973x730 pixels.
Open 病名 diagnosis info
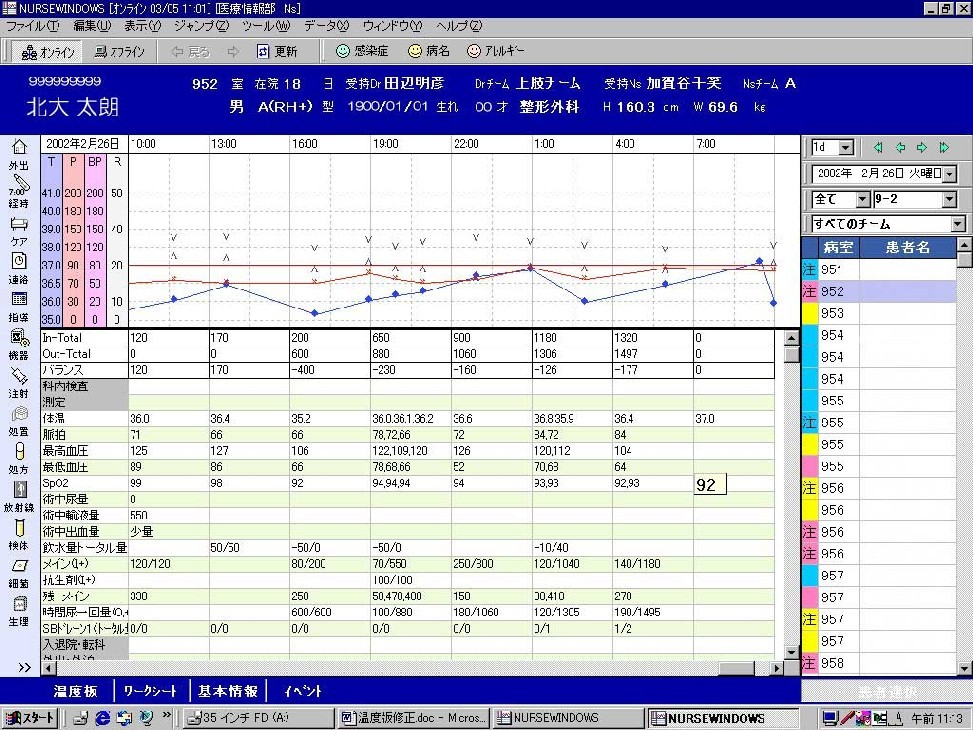tap(429, 51)
